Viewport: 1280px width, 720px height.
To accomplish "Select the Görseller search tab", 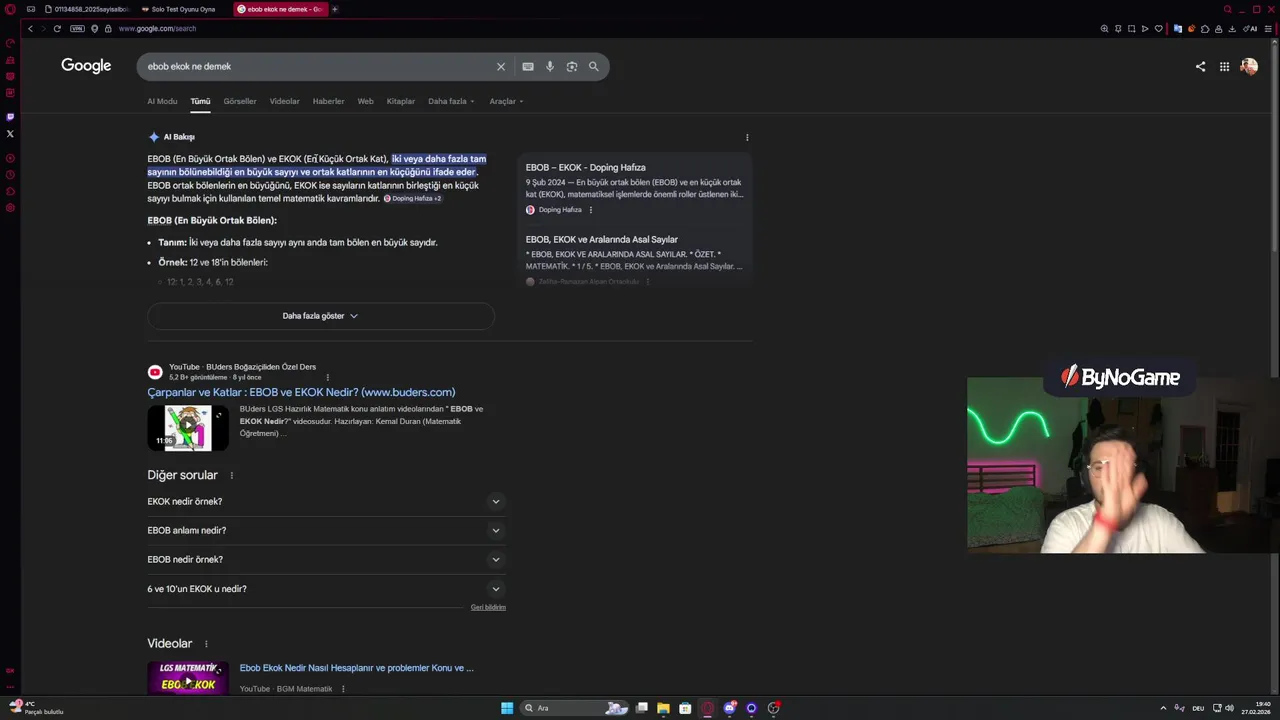I will (240, 101).
